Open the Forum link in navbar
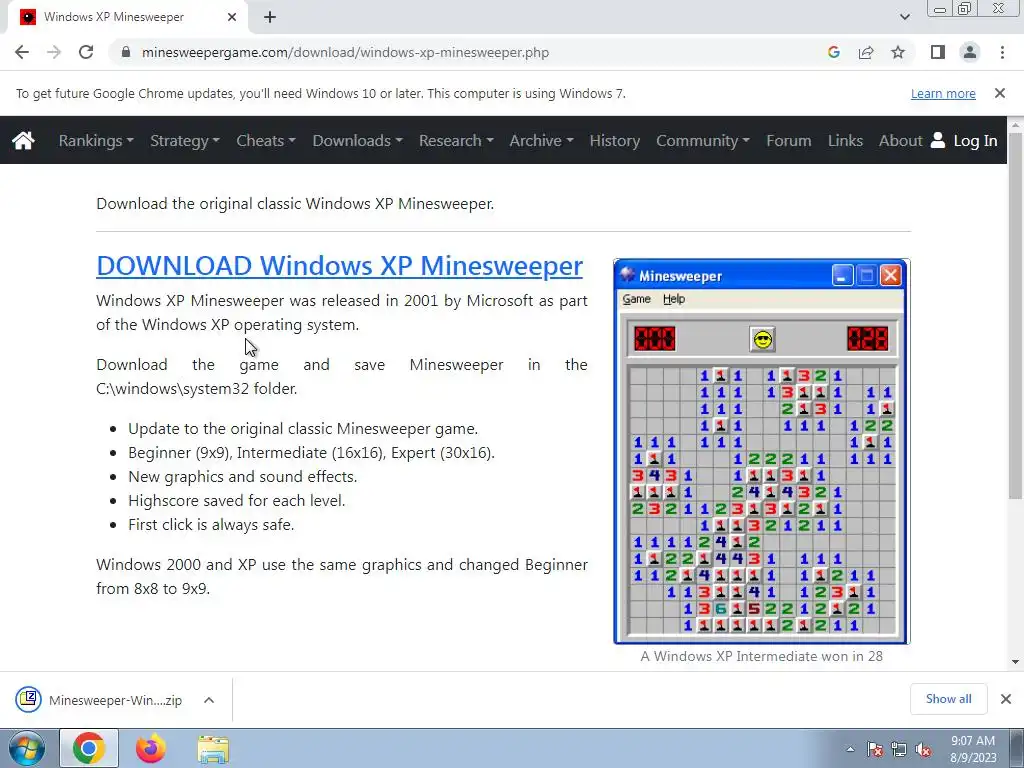The width and height of the screenshot is (1024, 768). 789,140
